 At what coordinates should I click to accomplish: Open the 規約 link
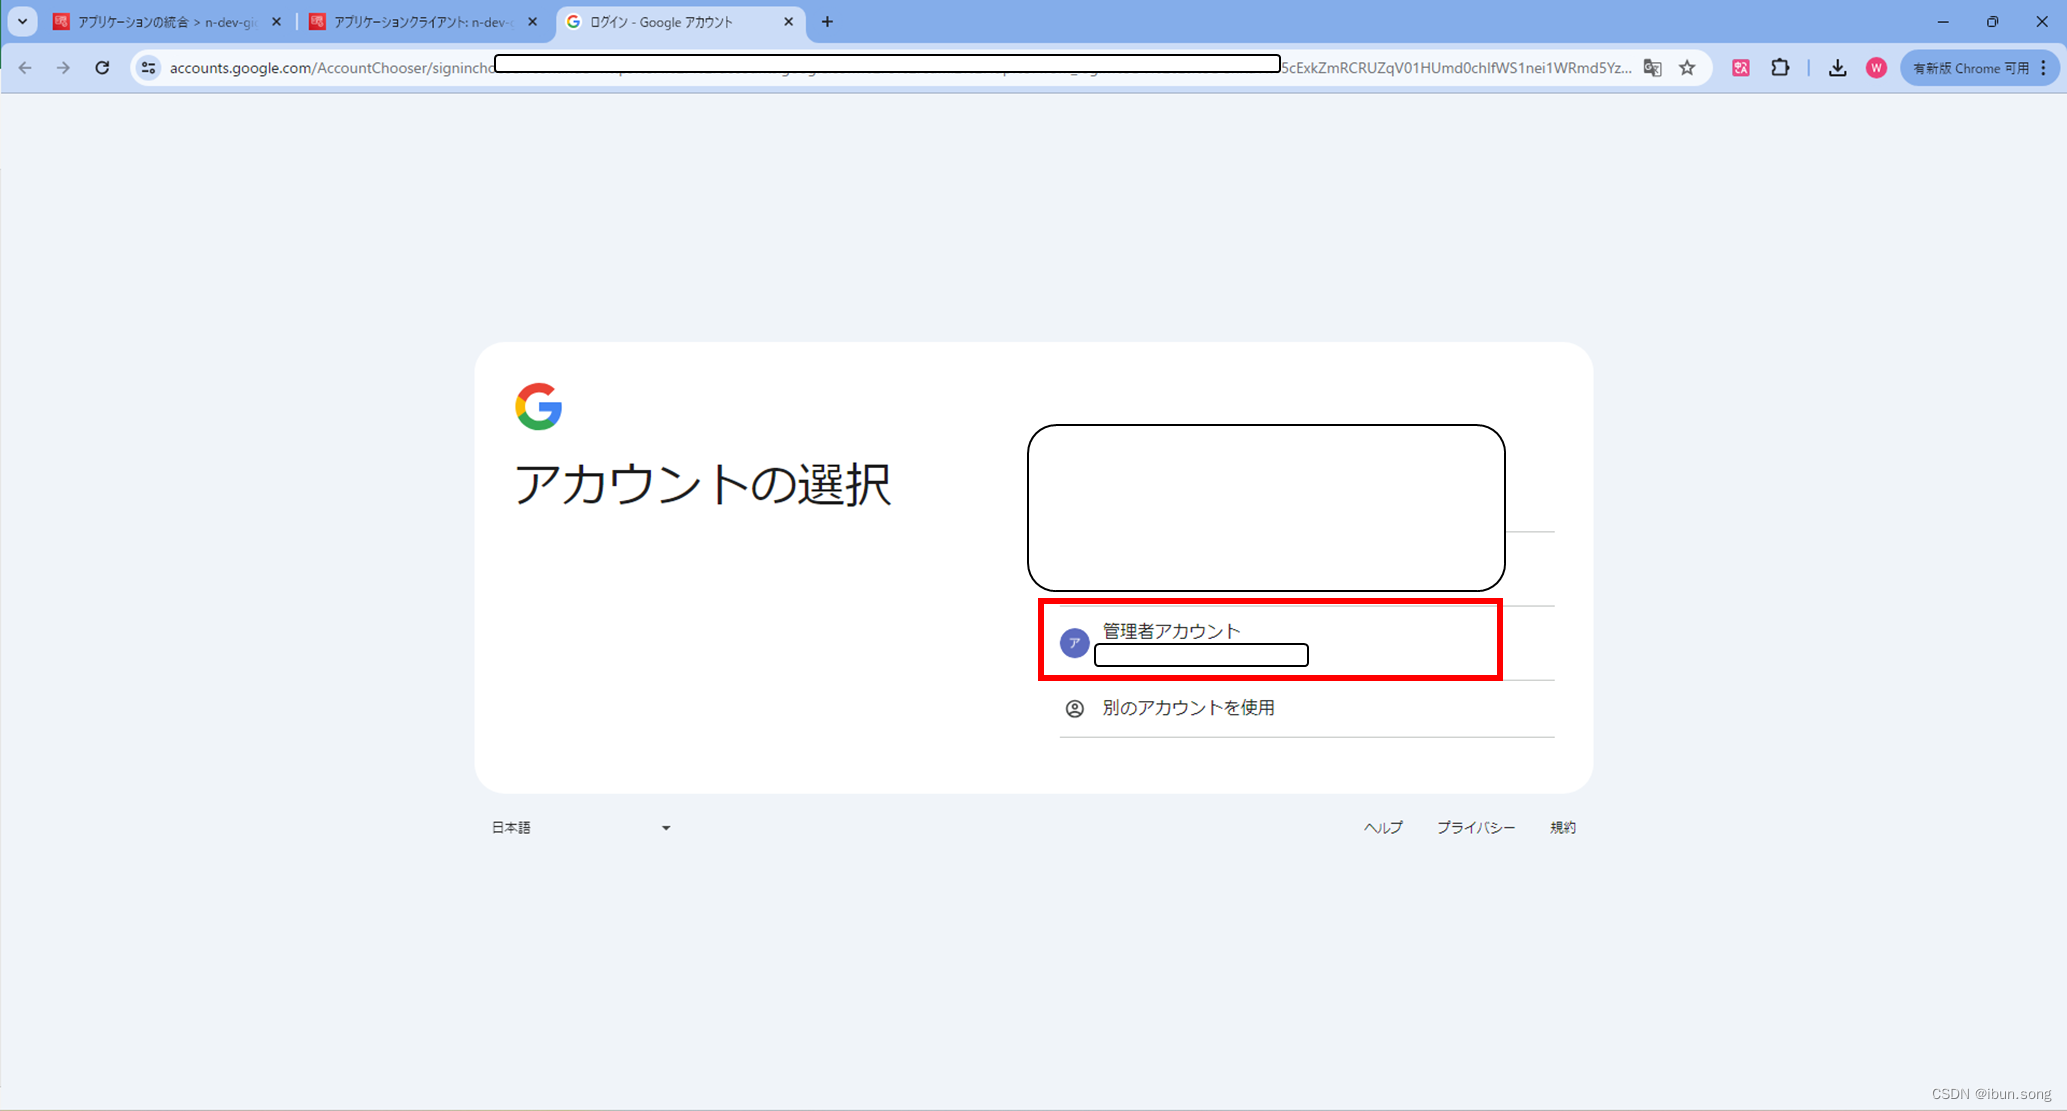pos(1563,828)
